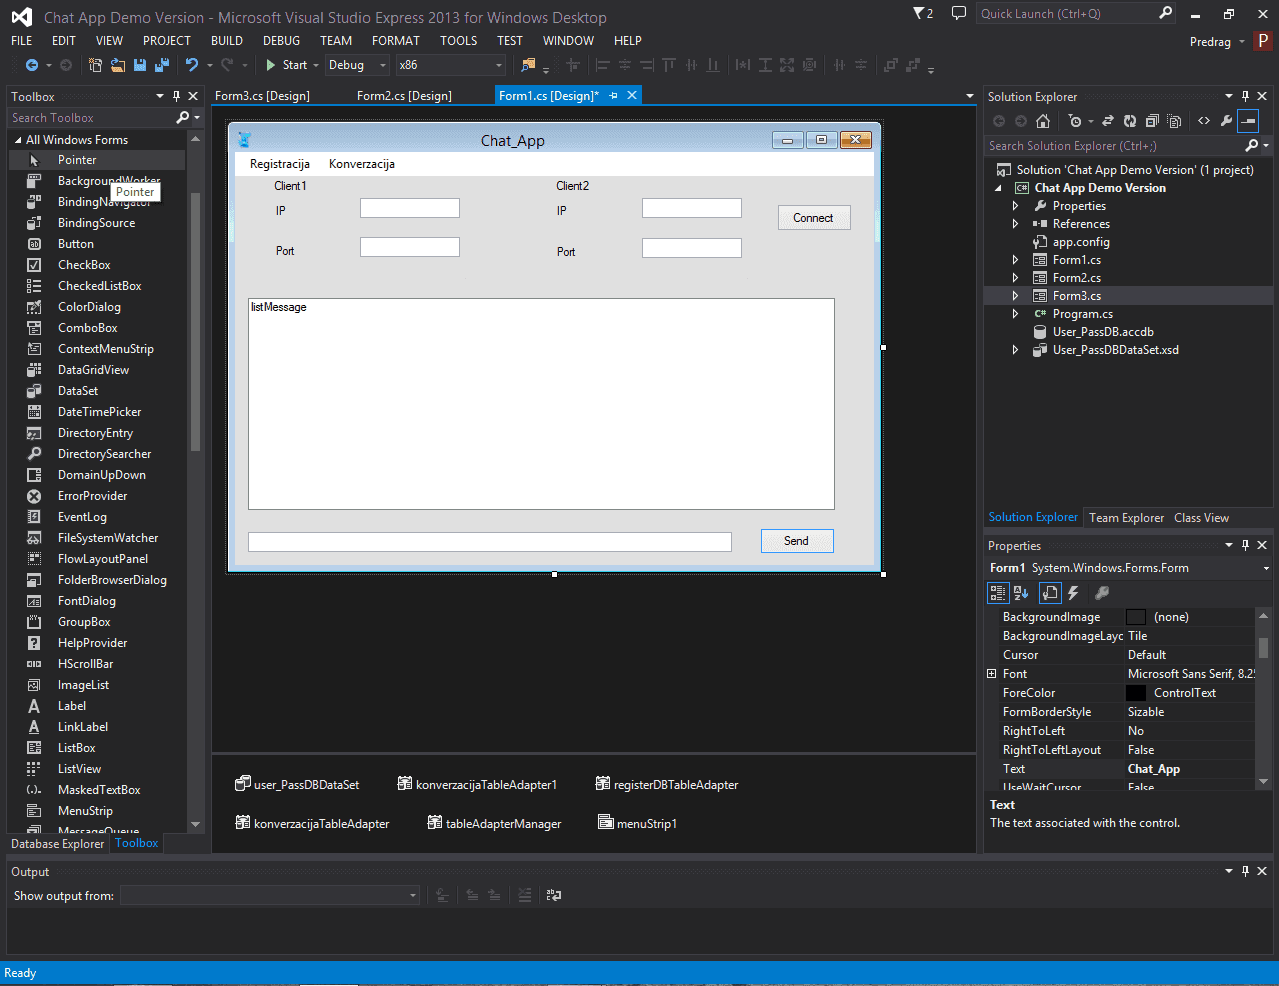
Task: Open the Form1 object selector dropdown in Properties
Action: point(1266,568)
